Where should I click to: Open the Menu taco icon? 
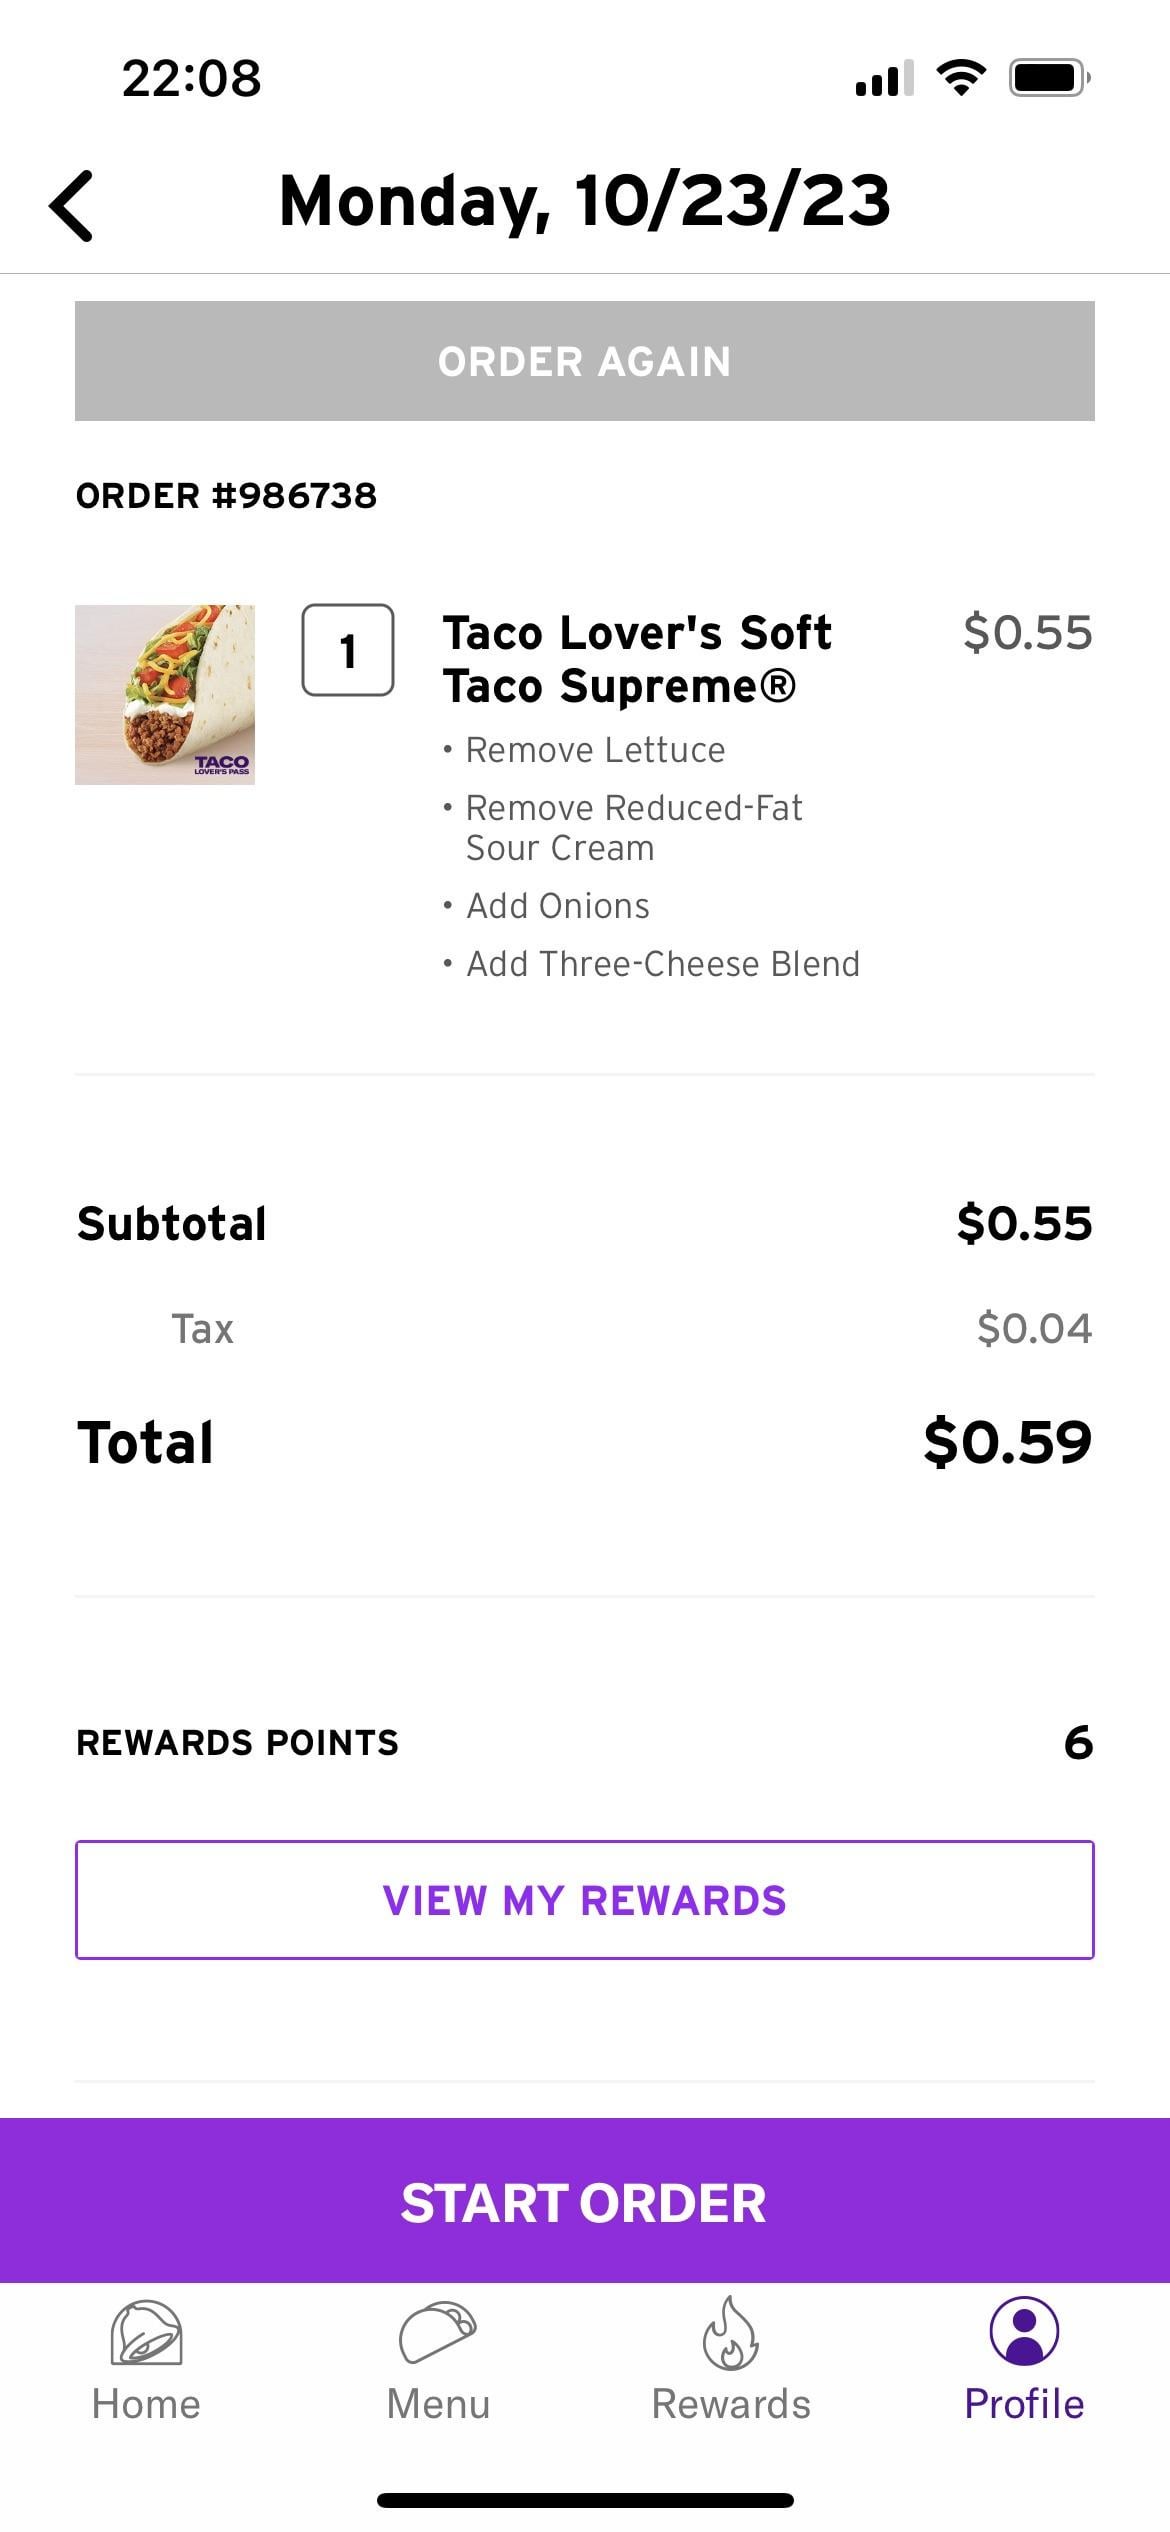coord(438,2332)
